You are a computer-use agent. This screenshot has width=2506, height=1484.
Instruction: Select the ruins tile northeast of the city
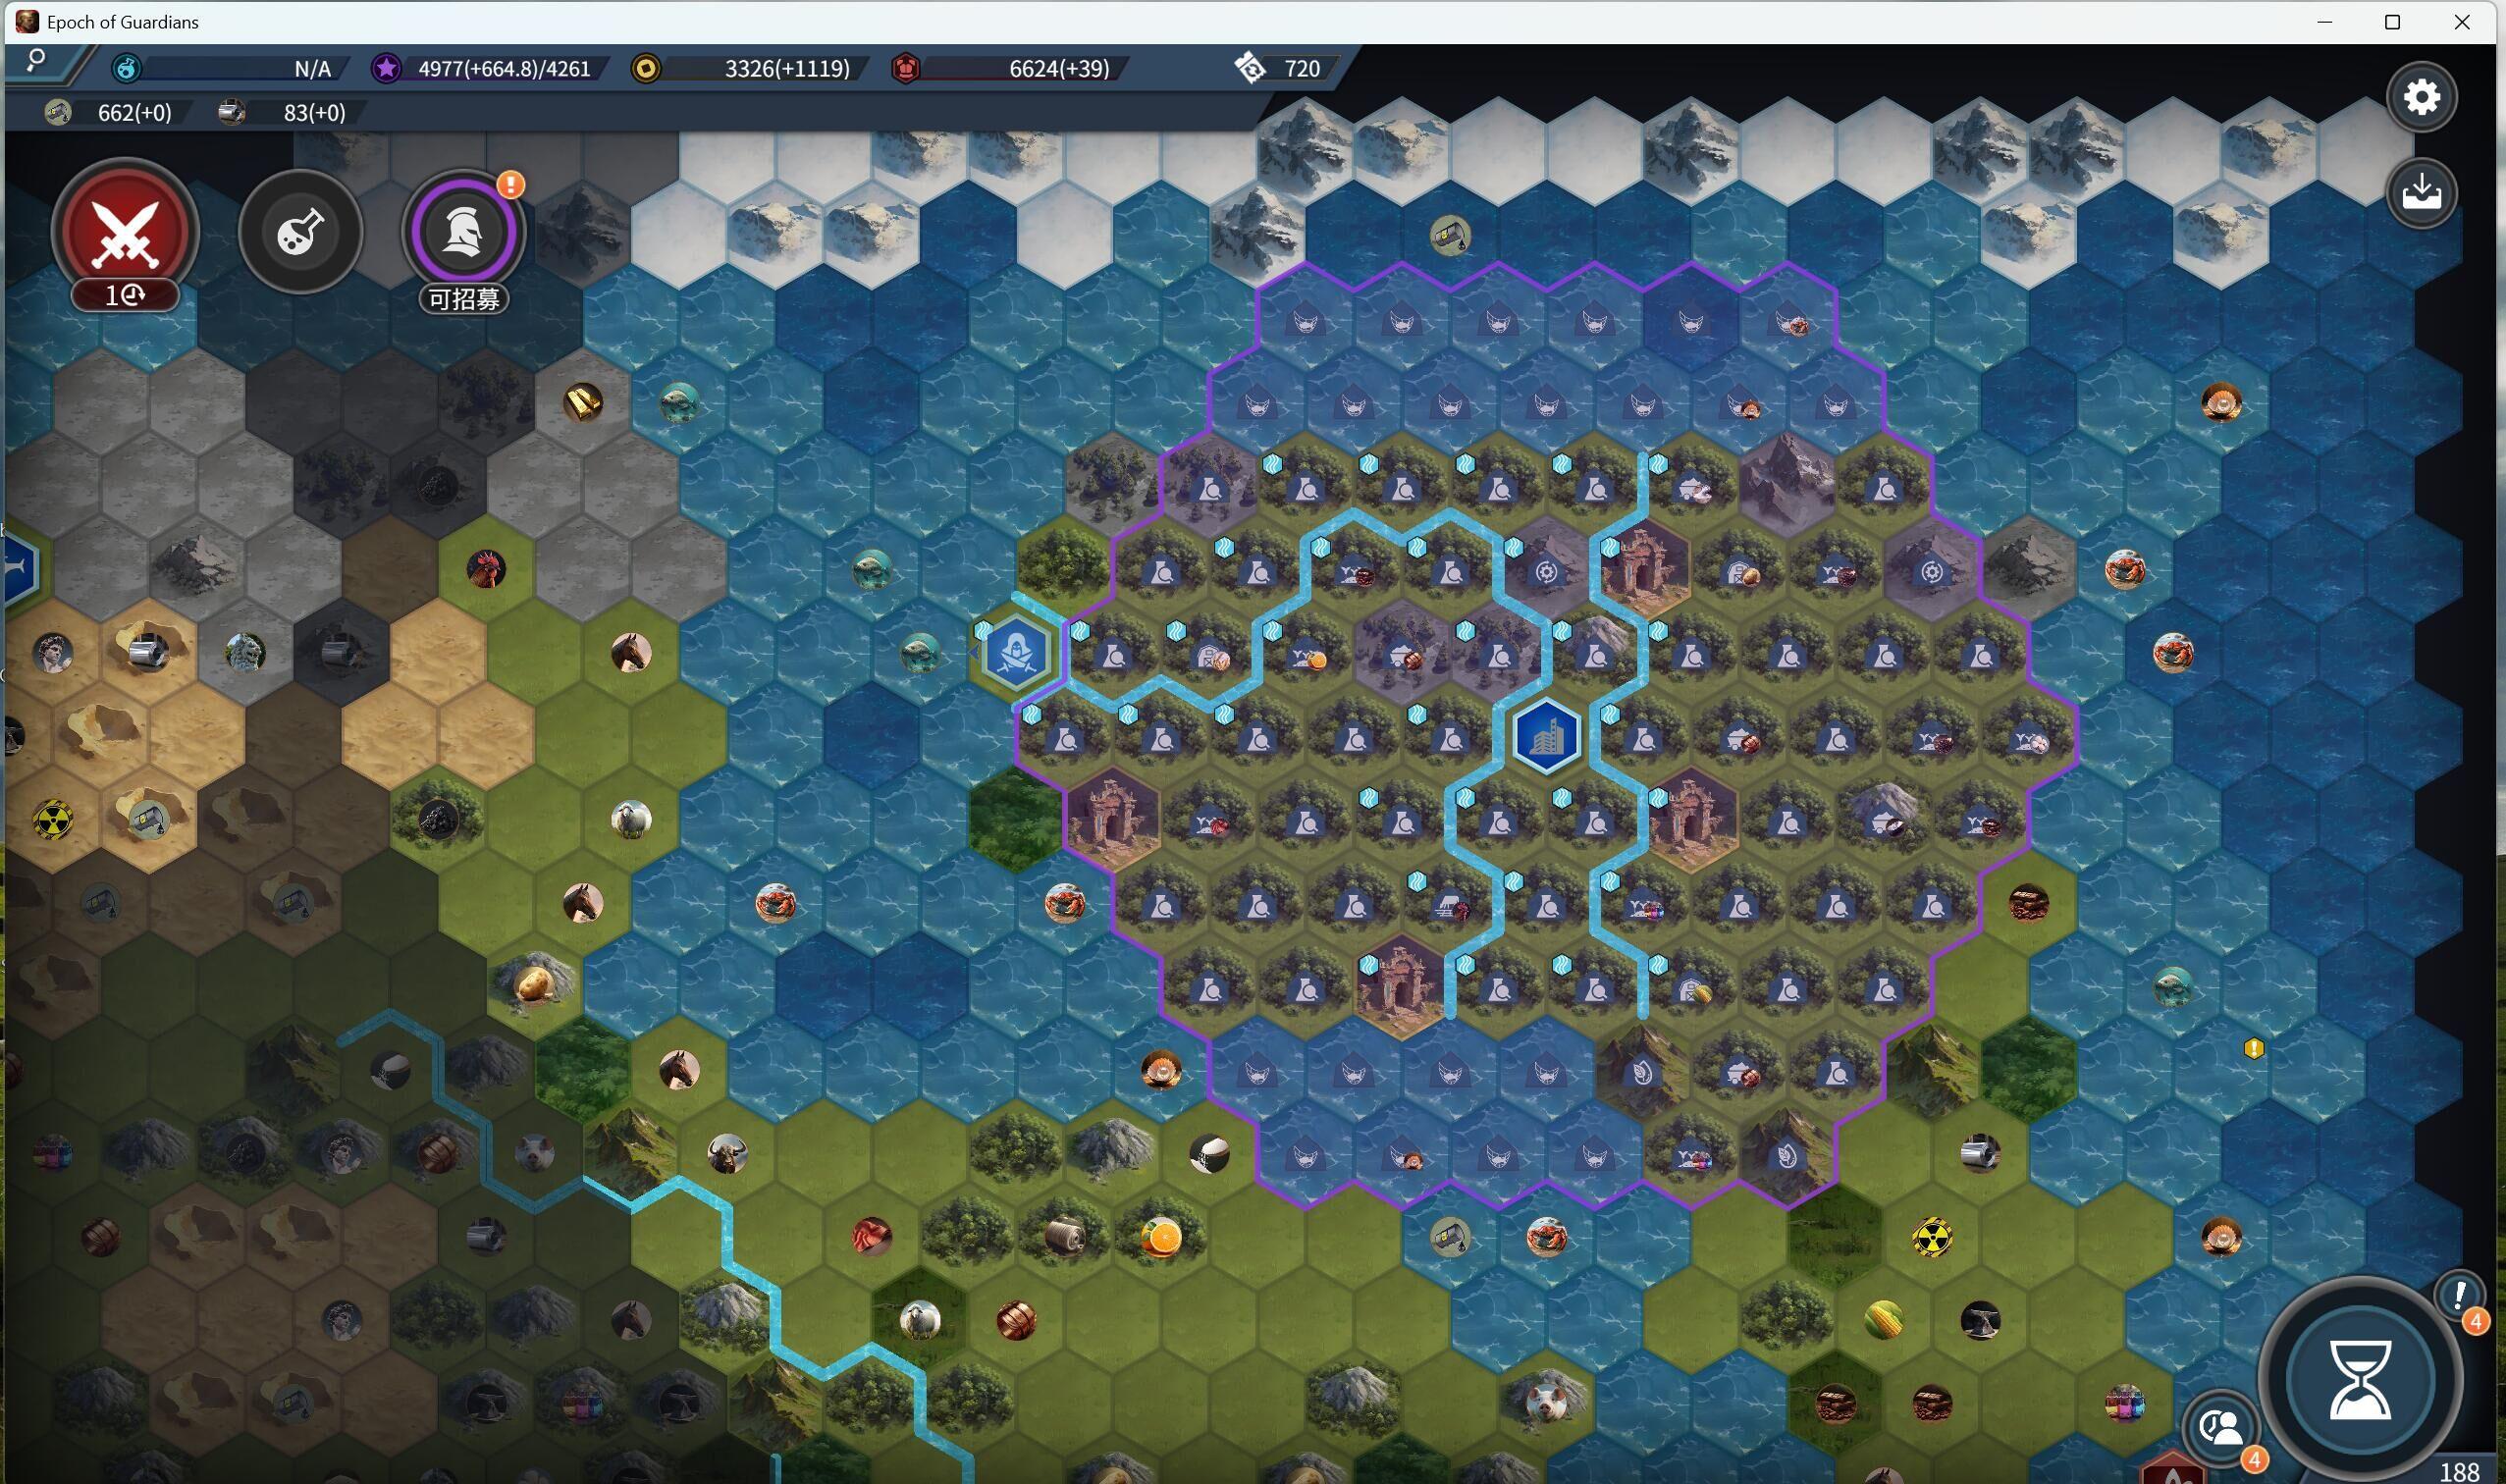[1643, 569]
